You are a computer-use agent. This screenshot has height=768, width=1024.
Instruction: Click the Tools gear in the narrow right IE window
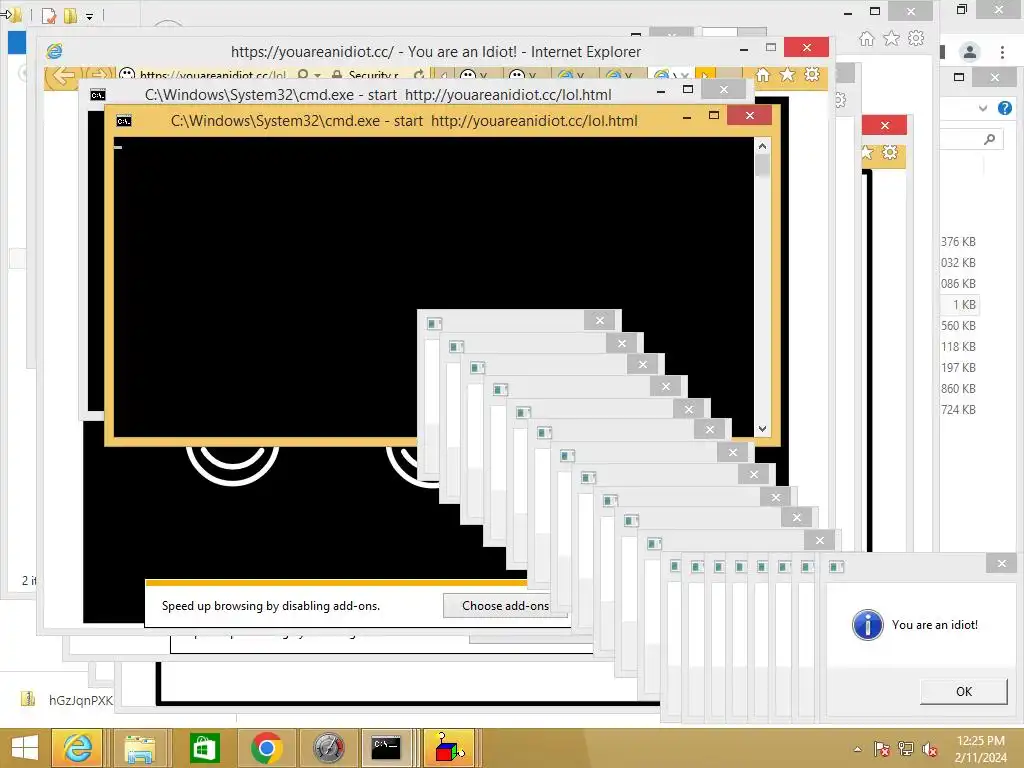(x=890, y=153)
